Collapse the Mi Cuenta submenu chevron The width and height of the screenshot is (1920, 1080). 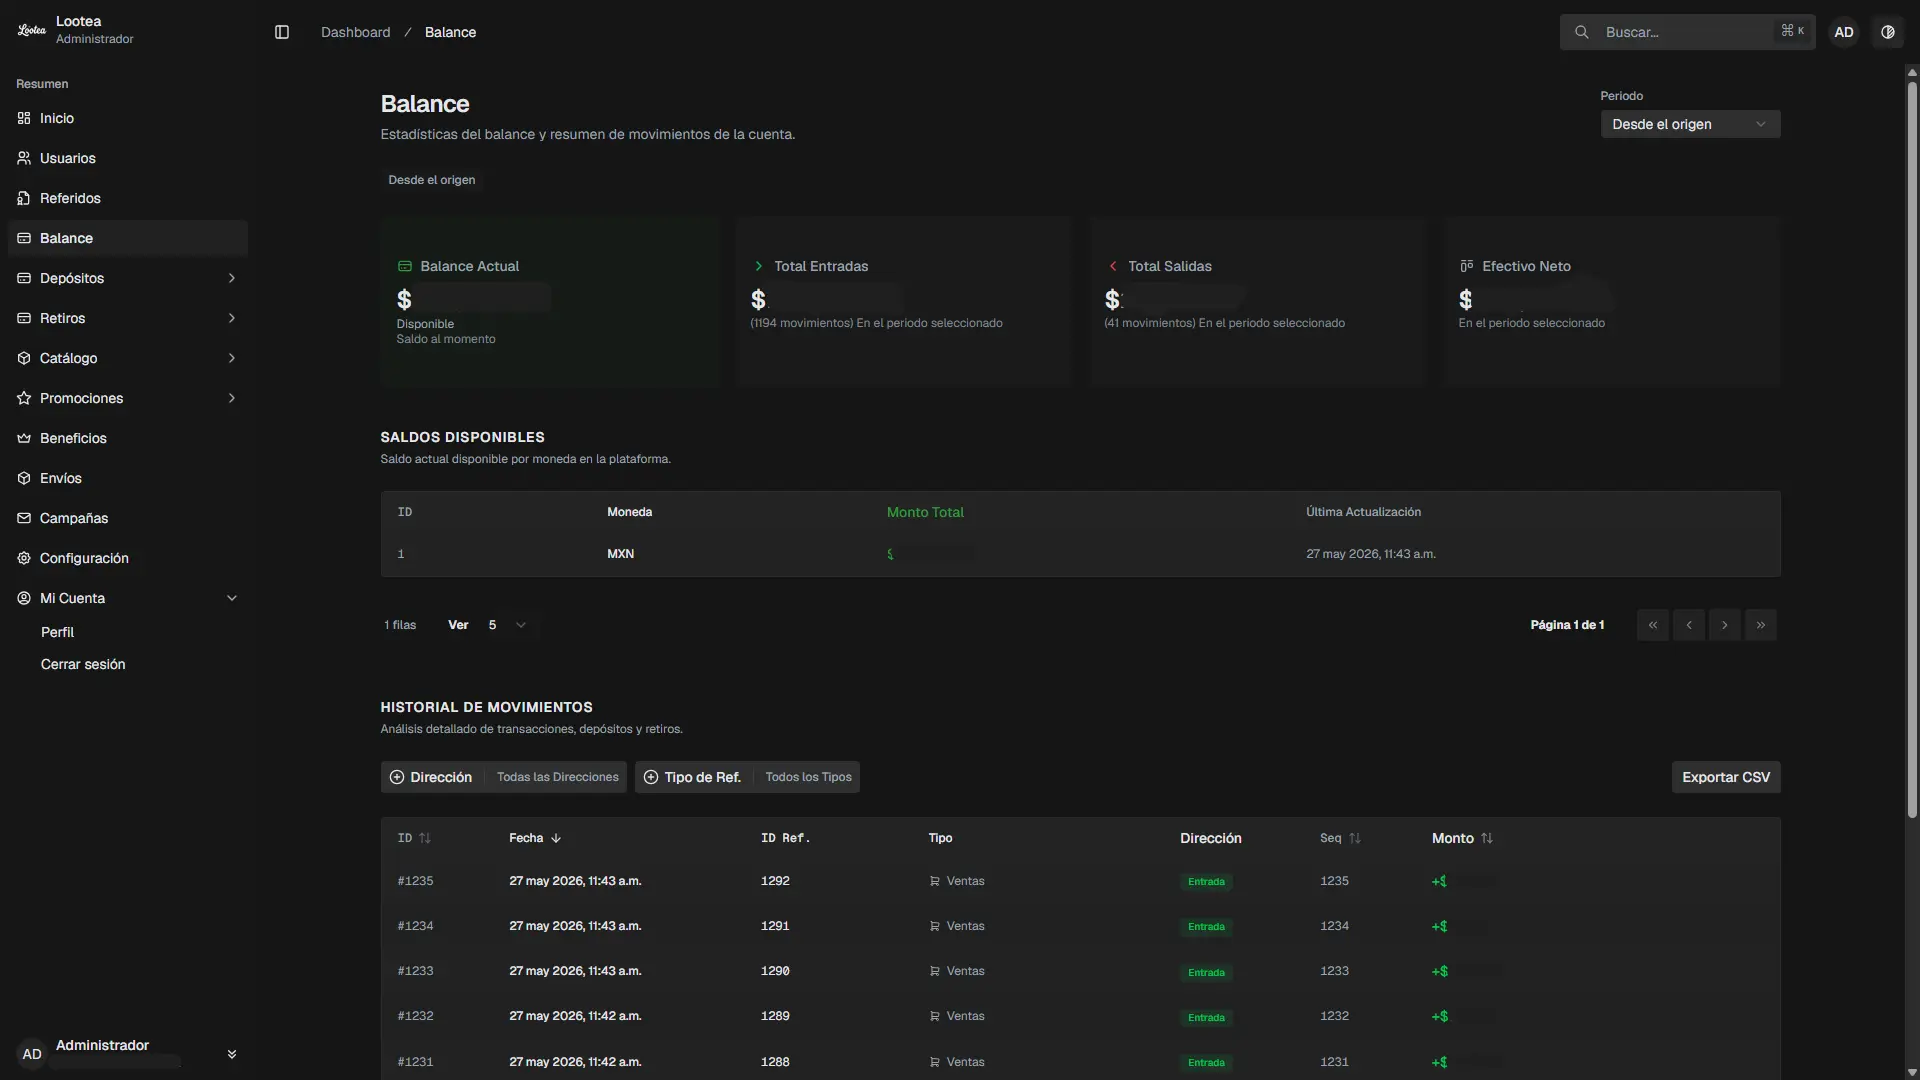[x=232, y=598]
